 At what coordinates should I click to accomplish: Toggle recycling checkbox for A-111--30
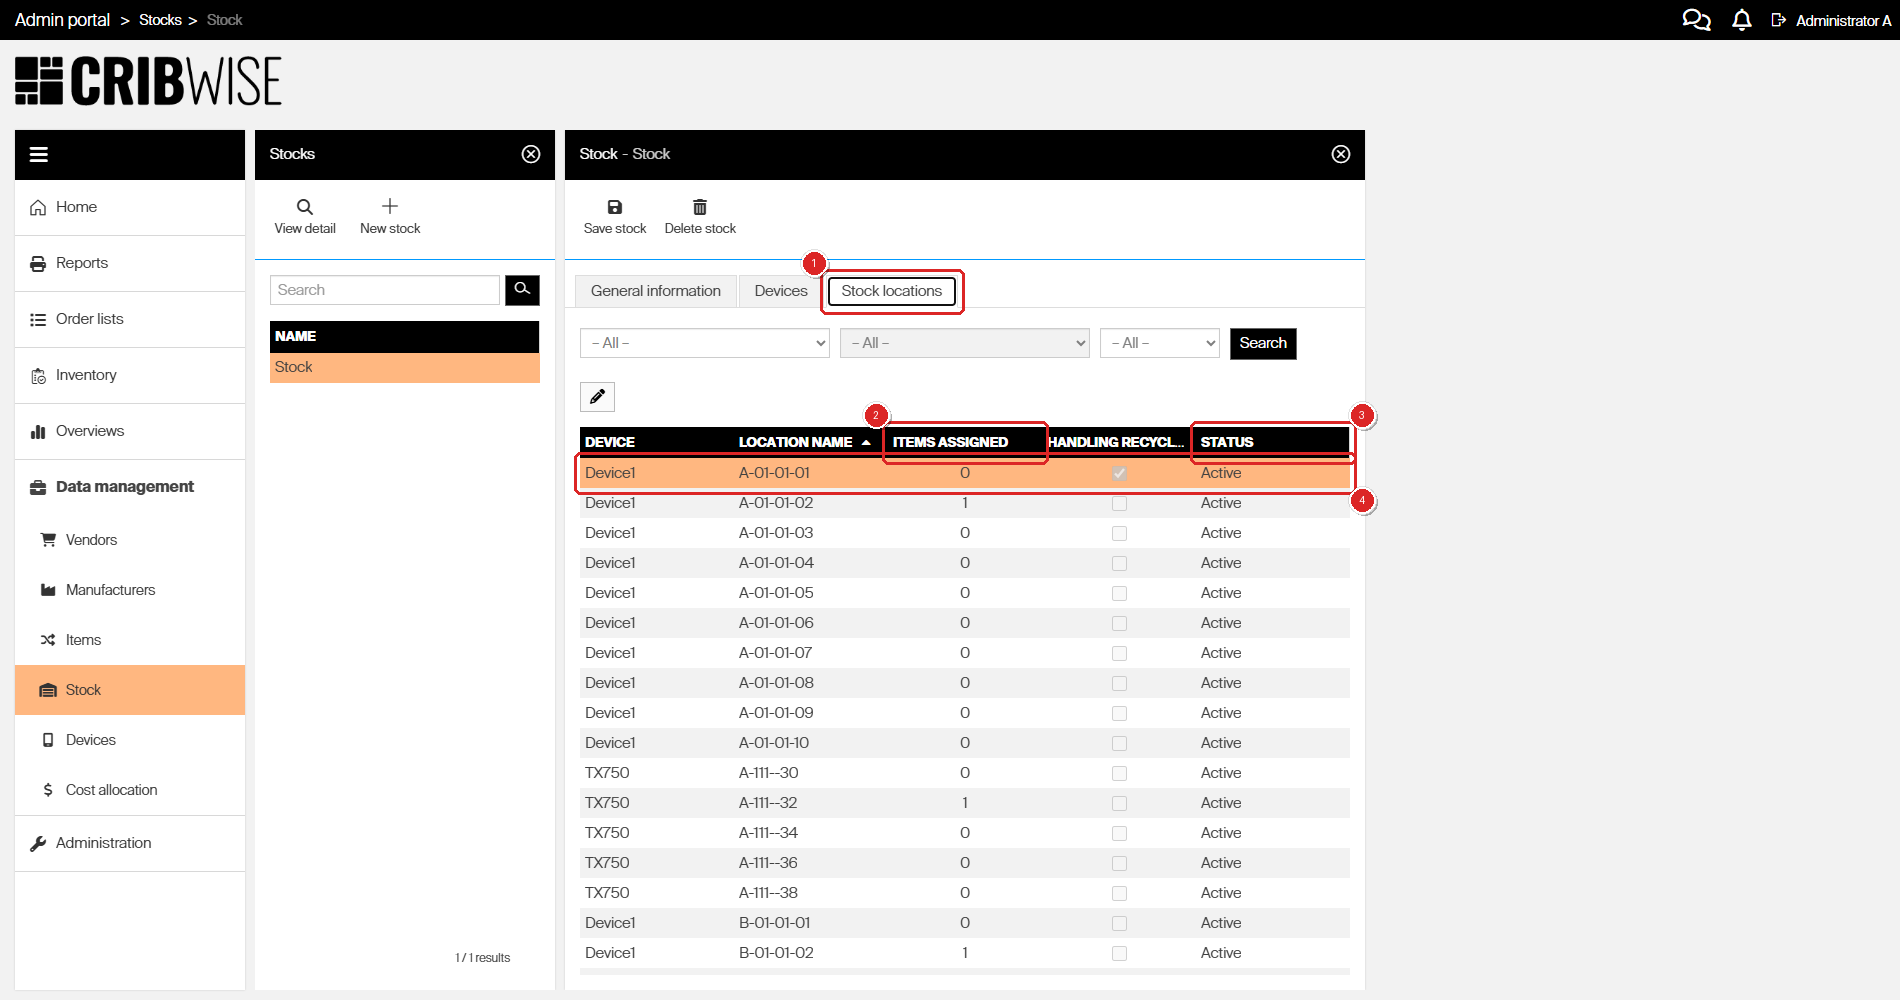[1119, 773]
